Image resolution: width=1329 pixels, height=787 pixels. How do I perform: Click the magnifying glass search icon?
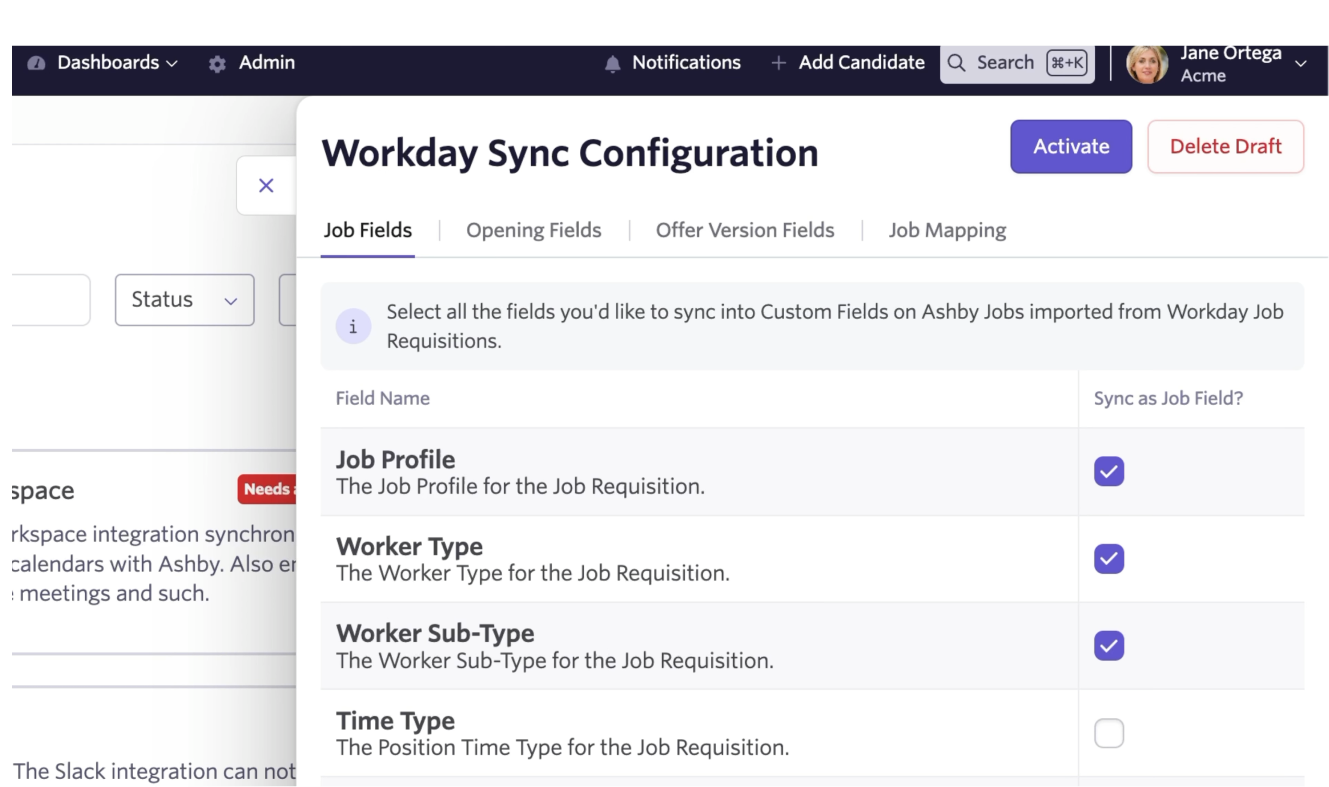pyautogui.click(x=957, y=63)
